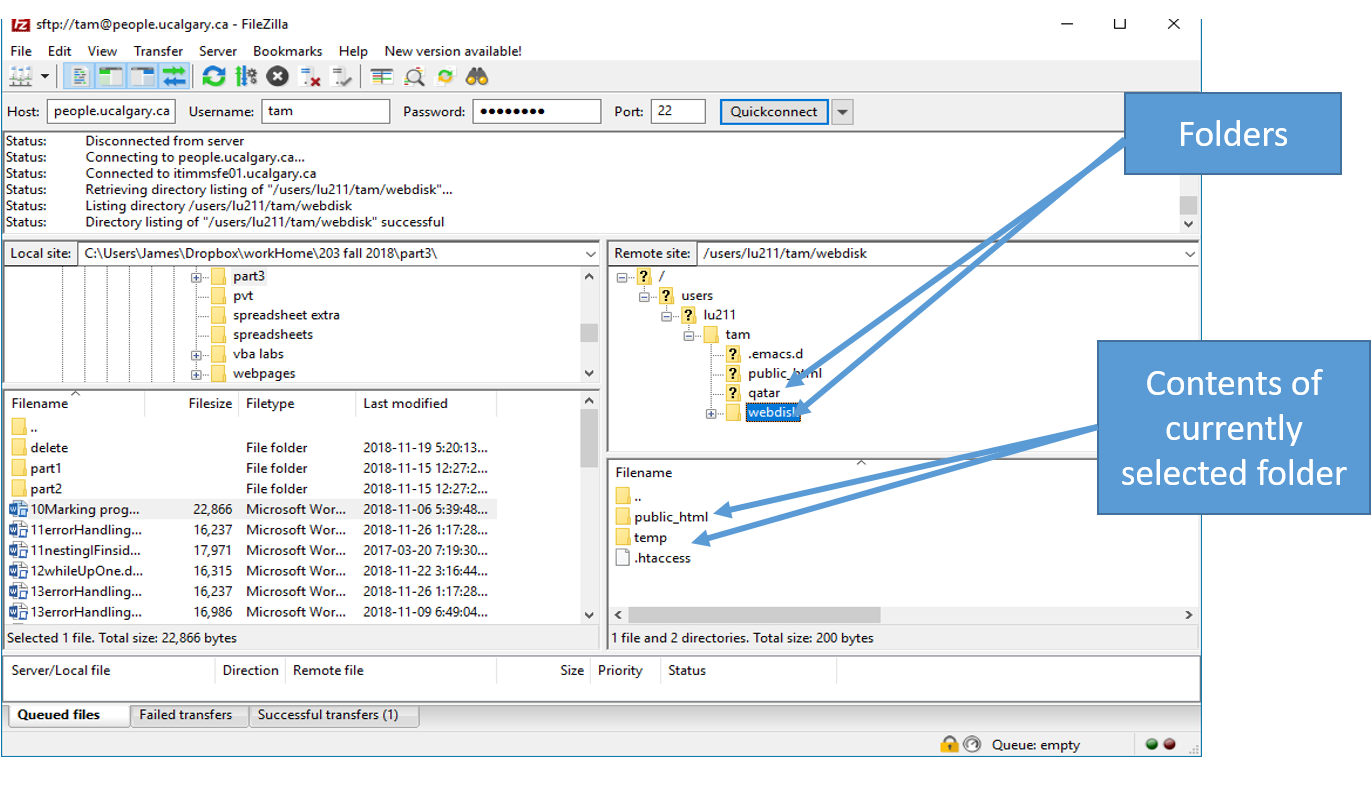Toggle the transfer queue display
Viewport: 1371px width, 798px height.
(x=175, y=77)
